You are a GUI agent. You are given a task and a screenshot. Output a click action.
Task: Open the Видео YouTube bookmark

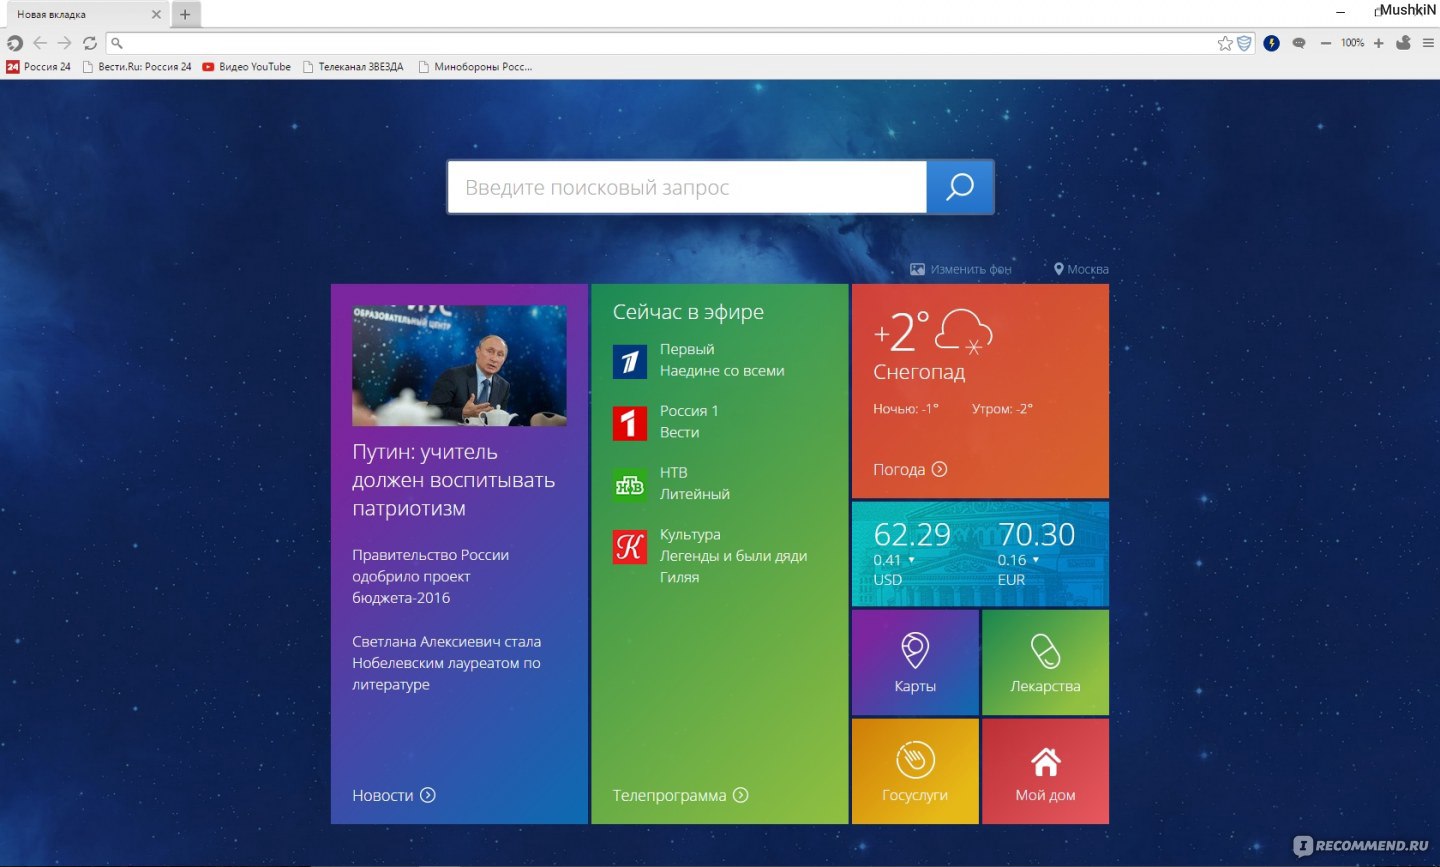(246, 67)
